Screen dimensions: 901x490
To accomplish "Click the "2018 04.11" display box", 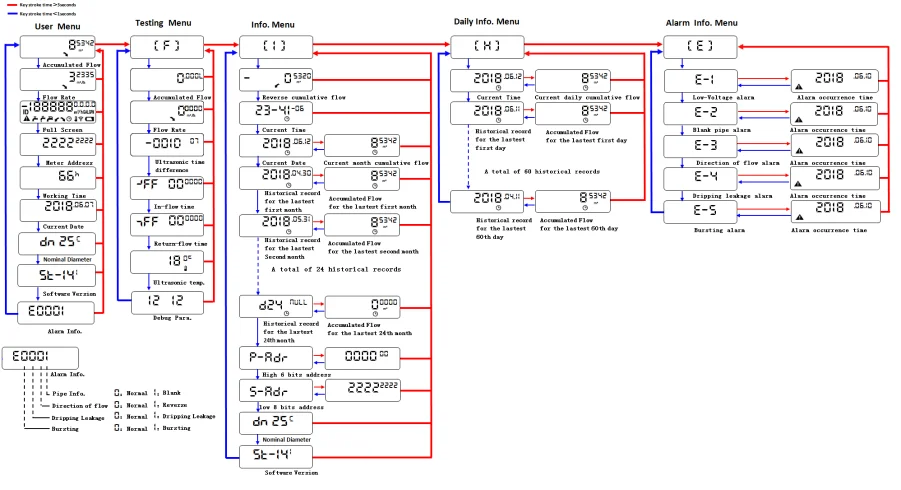I will click(487, 202).
